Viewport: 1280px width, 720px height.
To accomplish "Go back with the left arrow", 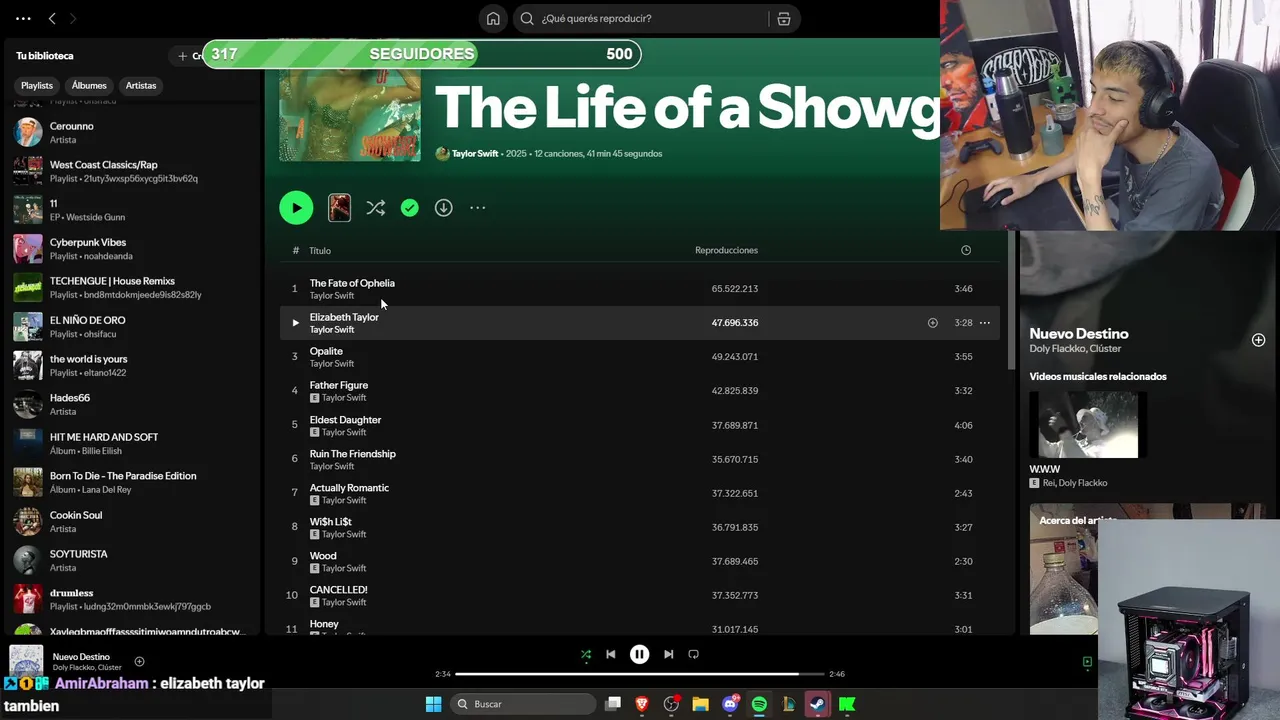I will coord(52,18).
